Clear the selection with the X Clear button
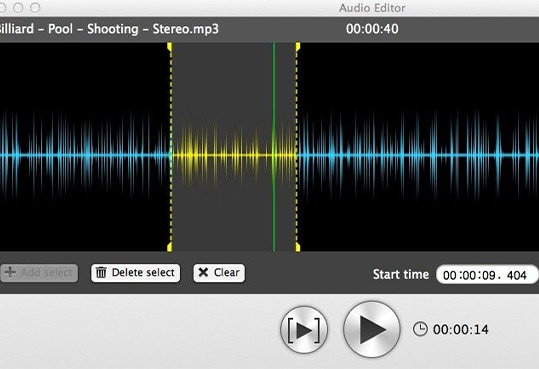Image resolution: width=539 pixels, height=369 pixels. [219, 273]
